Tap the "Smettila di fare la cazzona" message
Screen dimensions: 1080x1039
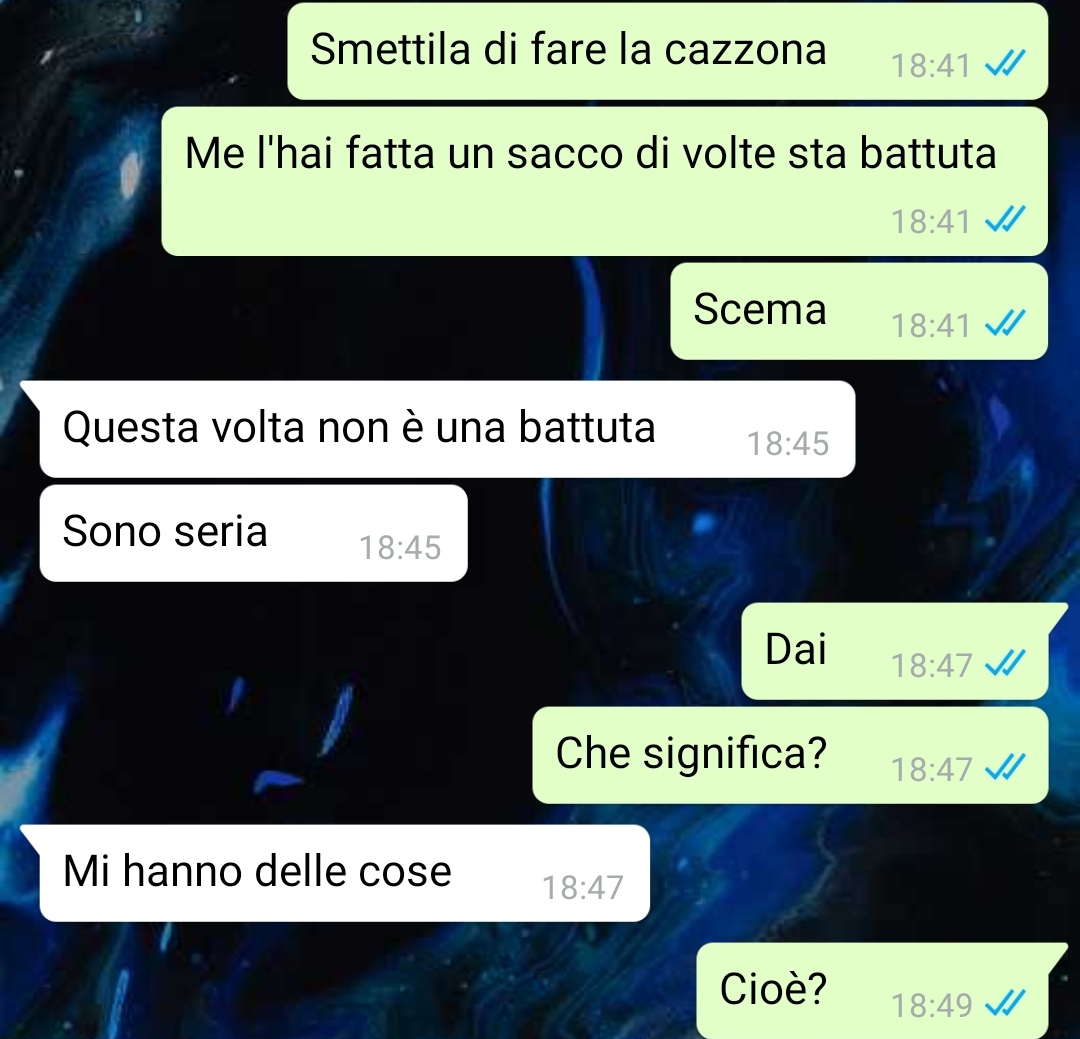667,51
